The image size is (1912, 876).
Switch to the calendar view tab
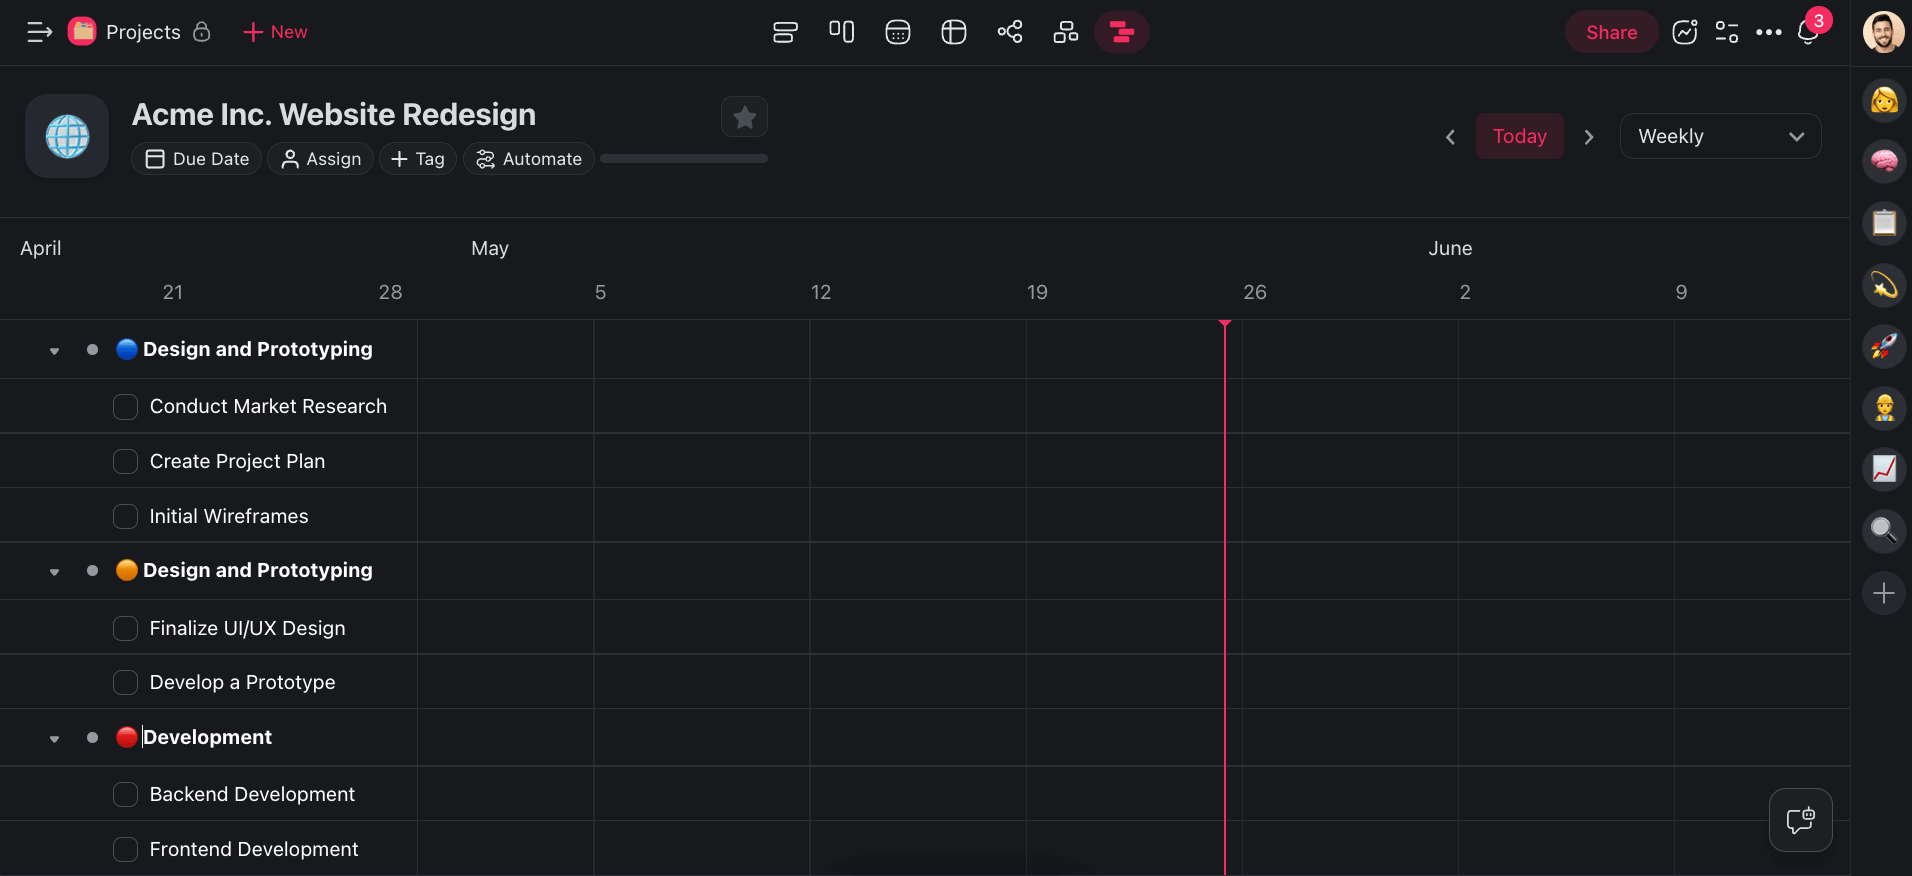[x=898, y=32]
